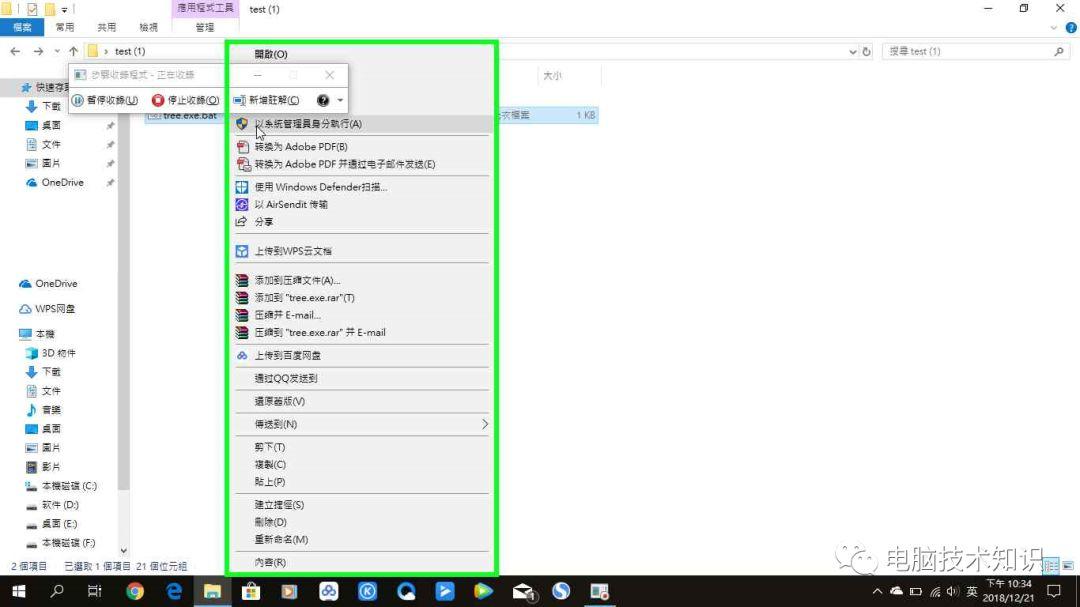Open Customize Quick Access Toolbar dropdown

[64, 10]
